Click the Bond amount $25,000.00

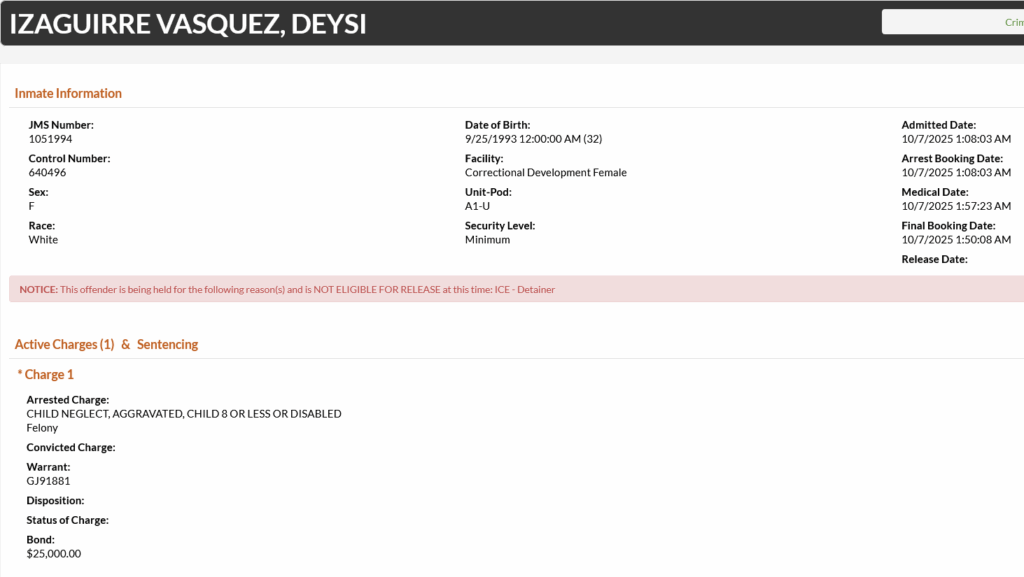click(x=54, y=553)
